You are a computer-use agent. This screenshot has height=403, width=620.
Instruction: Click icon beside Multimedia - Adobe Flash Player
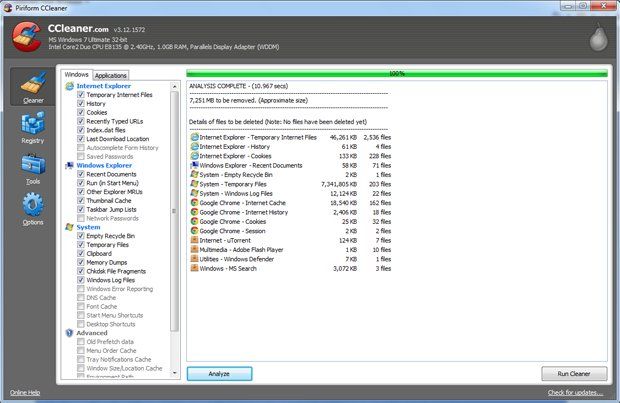(x=194, y=250)
